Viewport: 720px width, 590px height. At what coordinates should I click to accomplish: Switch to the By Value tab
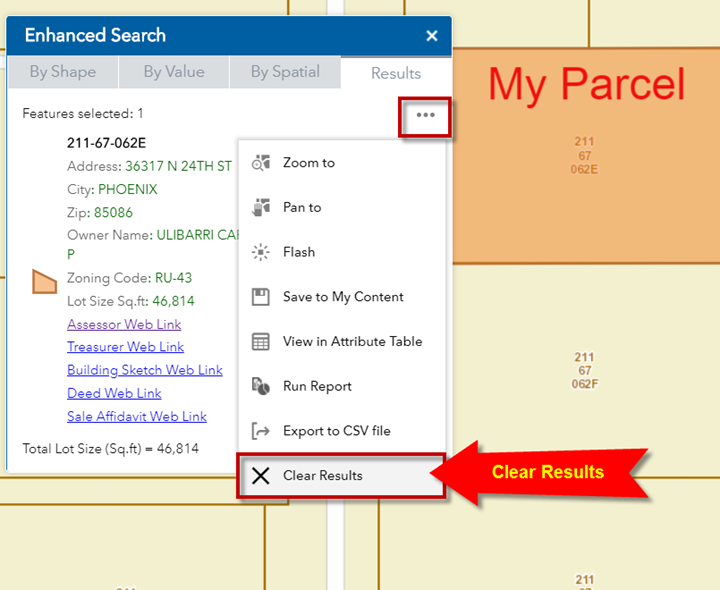174,72
